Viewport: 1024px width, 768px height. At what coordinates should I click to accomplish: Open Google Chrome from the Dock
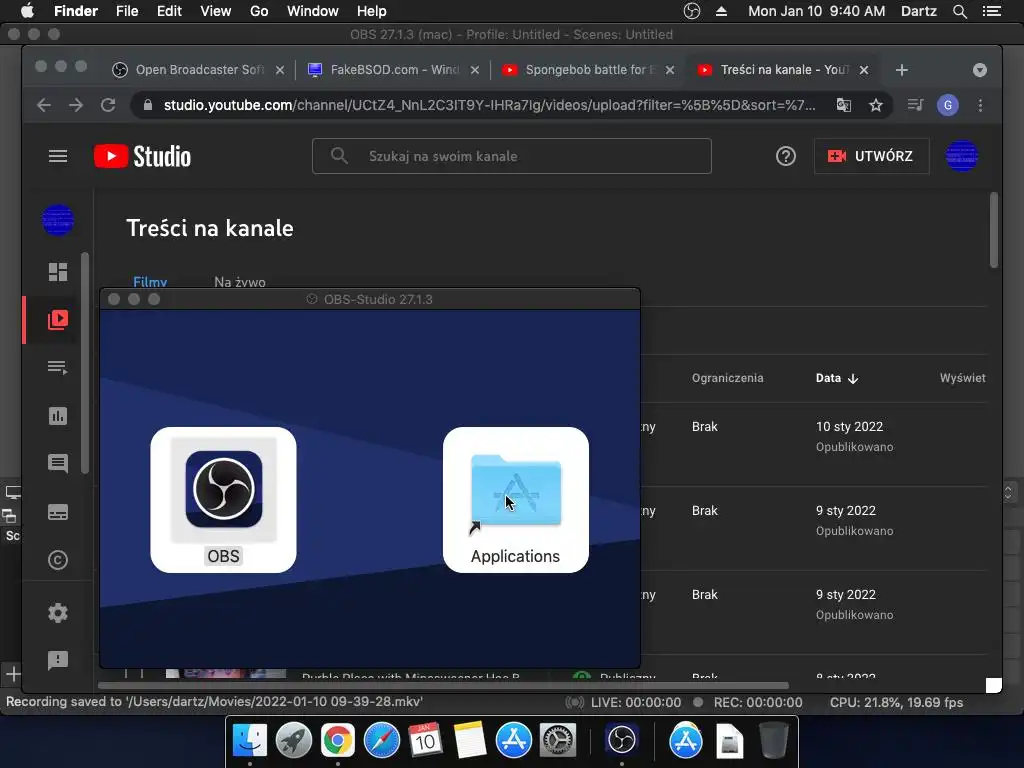pyautogui.click(x=338, y=741)
